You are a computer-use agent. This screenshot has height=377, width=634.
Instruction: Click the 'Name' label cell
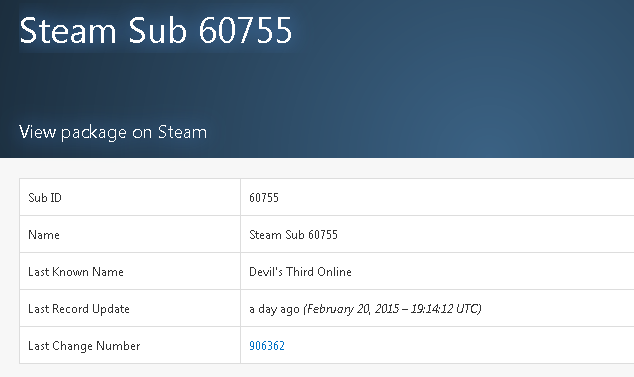click(x=130, y=235)
